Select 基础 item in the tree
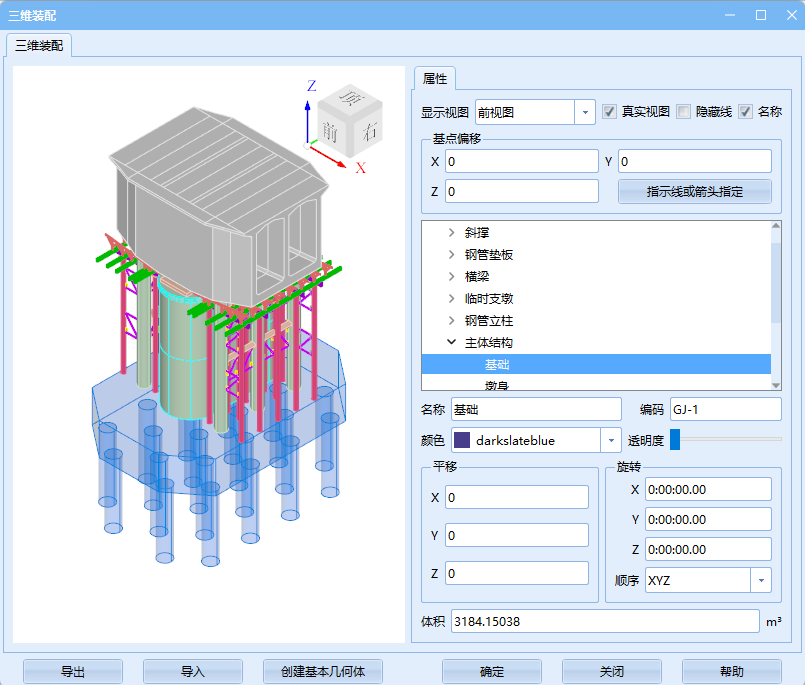Image resolution: width=805 pixels, height=685 pixels. 497,365
